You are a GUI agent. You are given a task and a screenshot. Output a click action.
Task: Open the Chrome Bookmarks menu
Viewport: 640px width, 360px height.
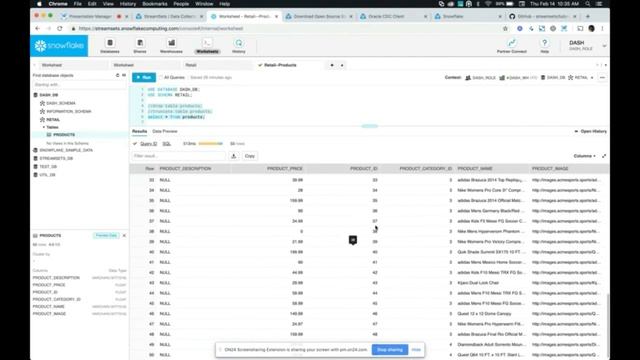point(155,4)
